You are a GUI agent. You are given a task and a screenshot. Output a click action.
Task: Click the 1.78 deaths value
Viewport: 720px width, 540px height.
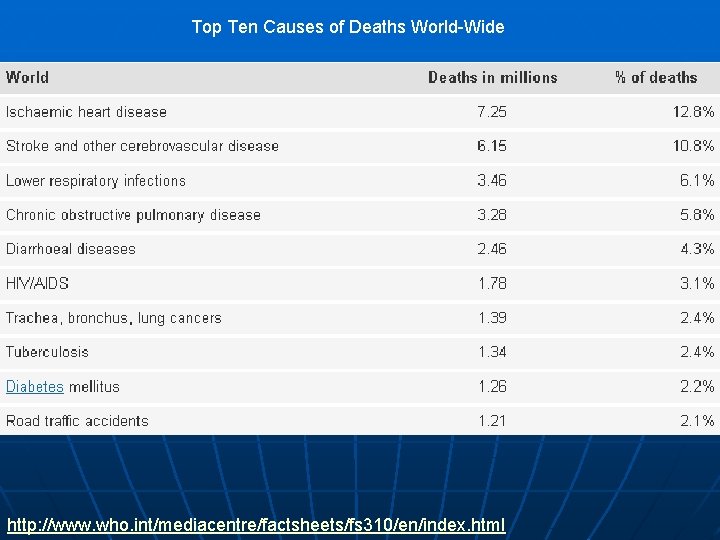tap(493, 283)
